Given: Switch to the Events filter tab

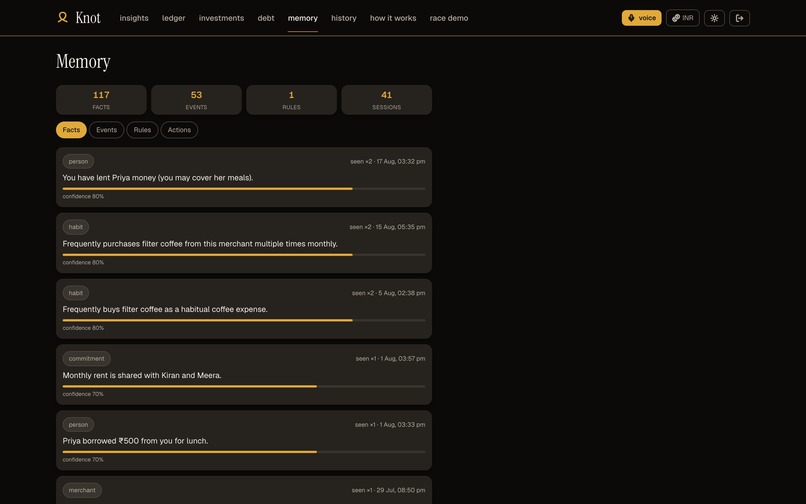Looking at the screenshot, I should pos(106,130).
